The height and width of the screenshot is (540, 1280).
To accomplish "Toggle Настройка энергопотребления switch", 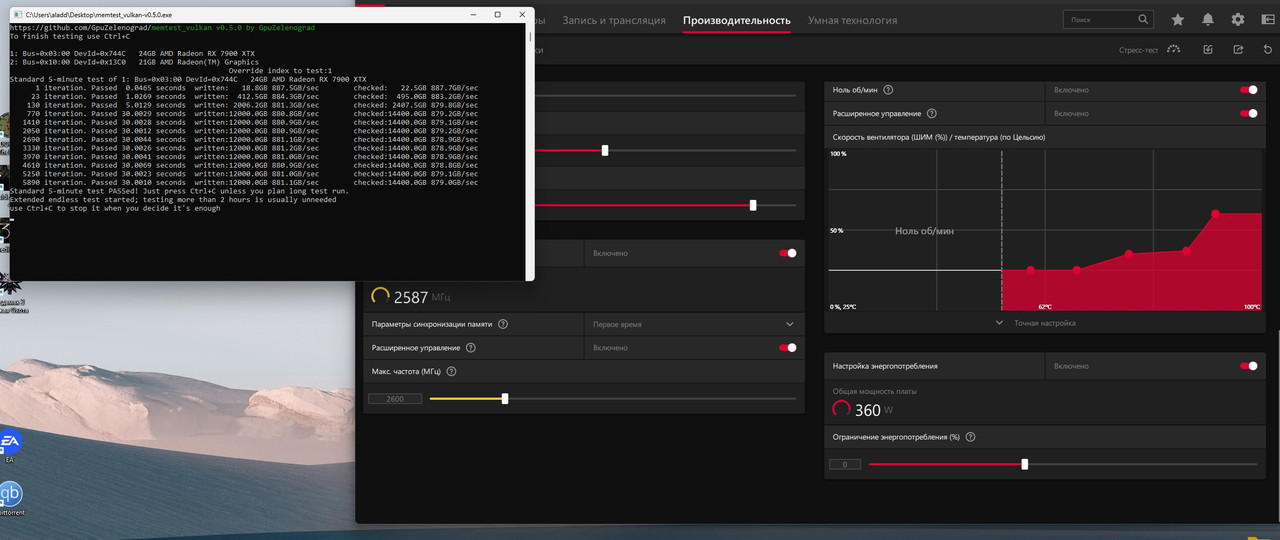I will tap(1249, 366).
